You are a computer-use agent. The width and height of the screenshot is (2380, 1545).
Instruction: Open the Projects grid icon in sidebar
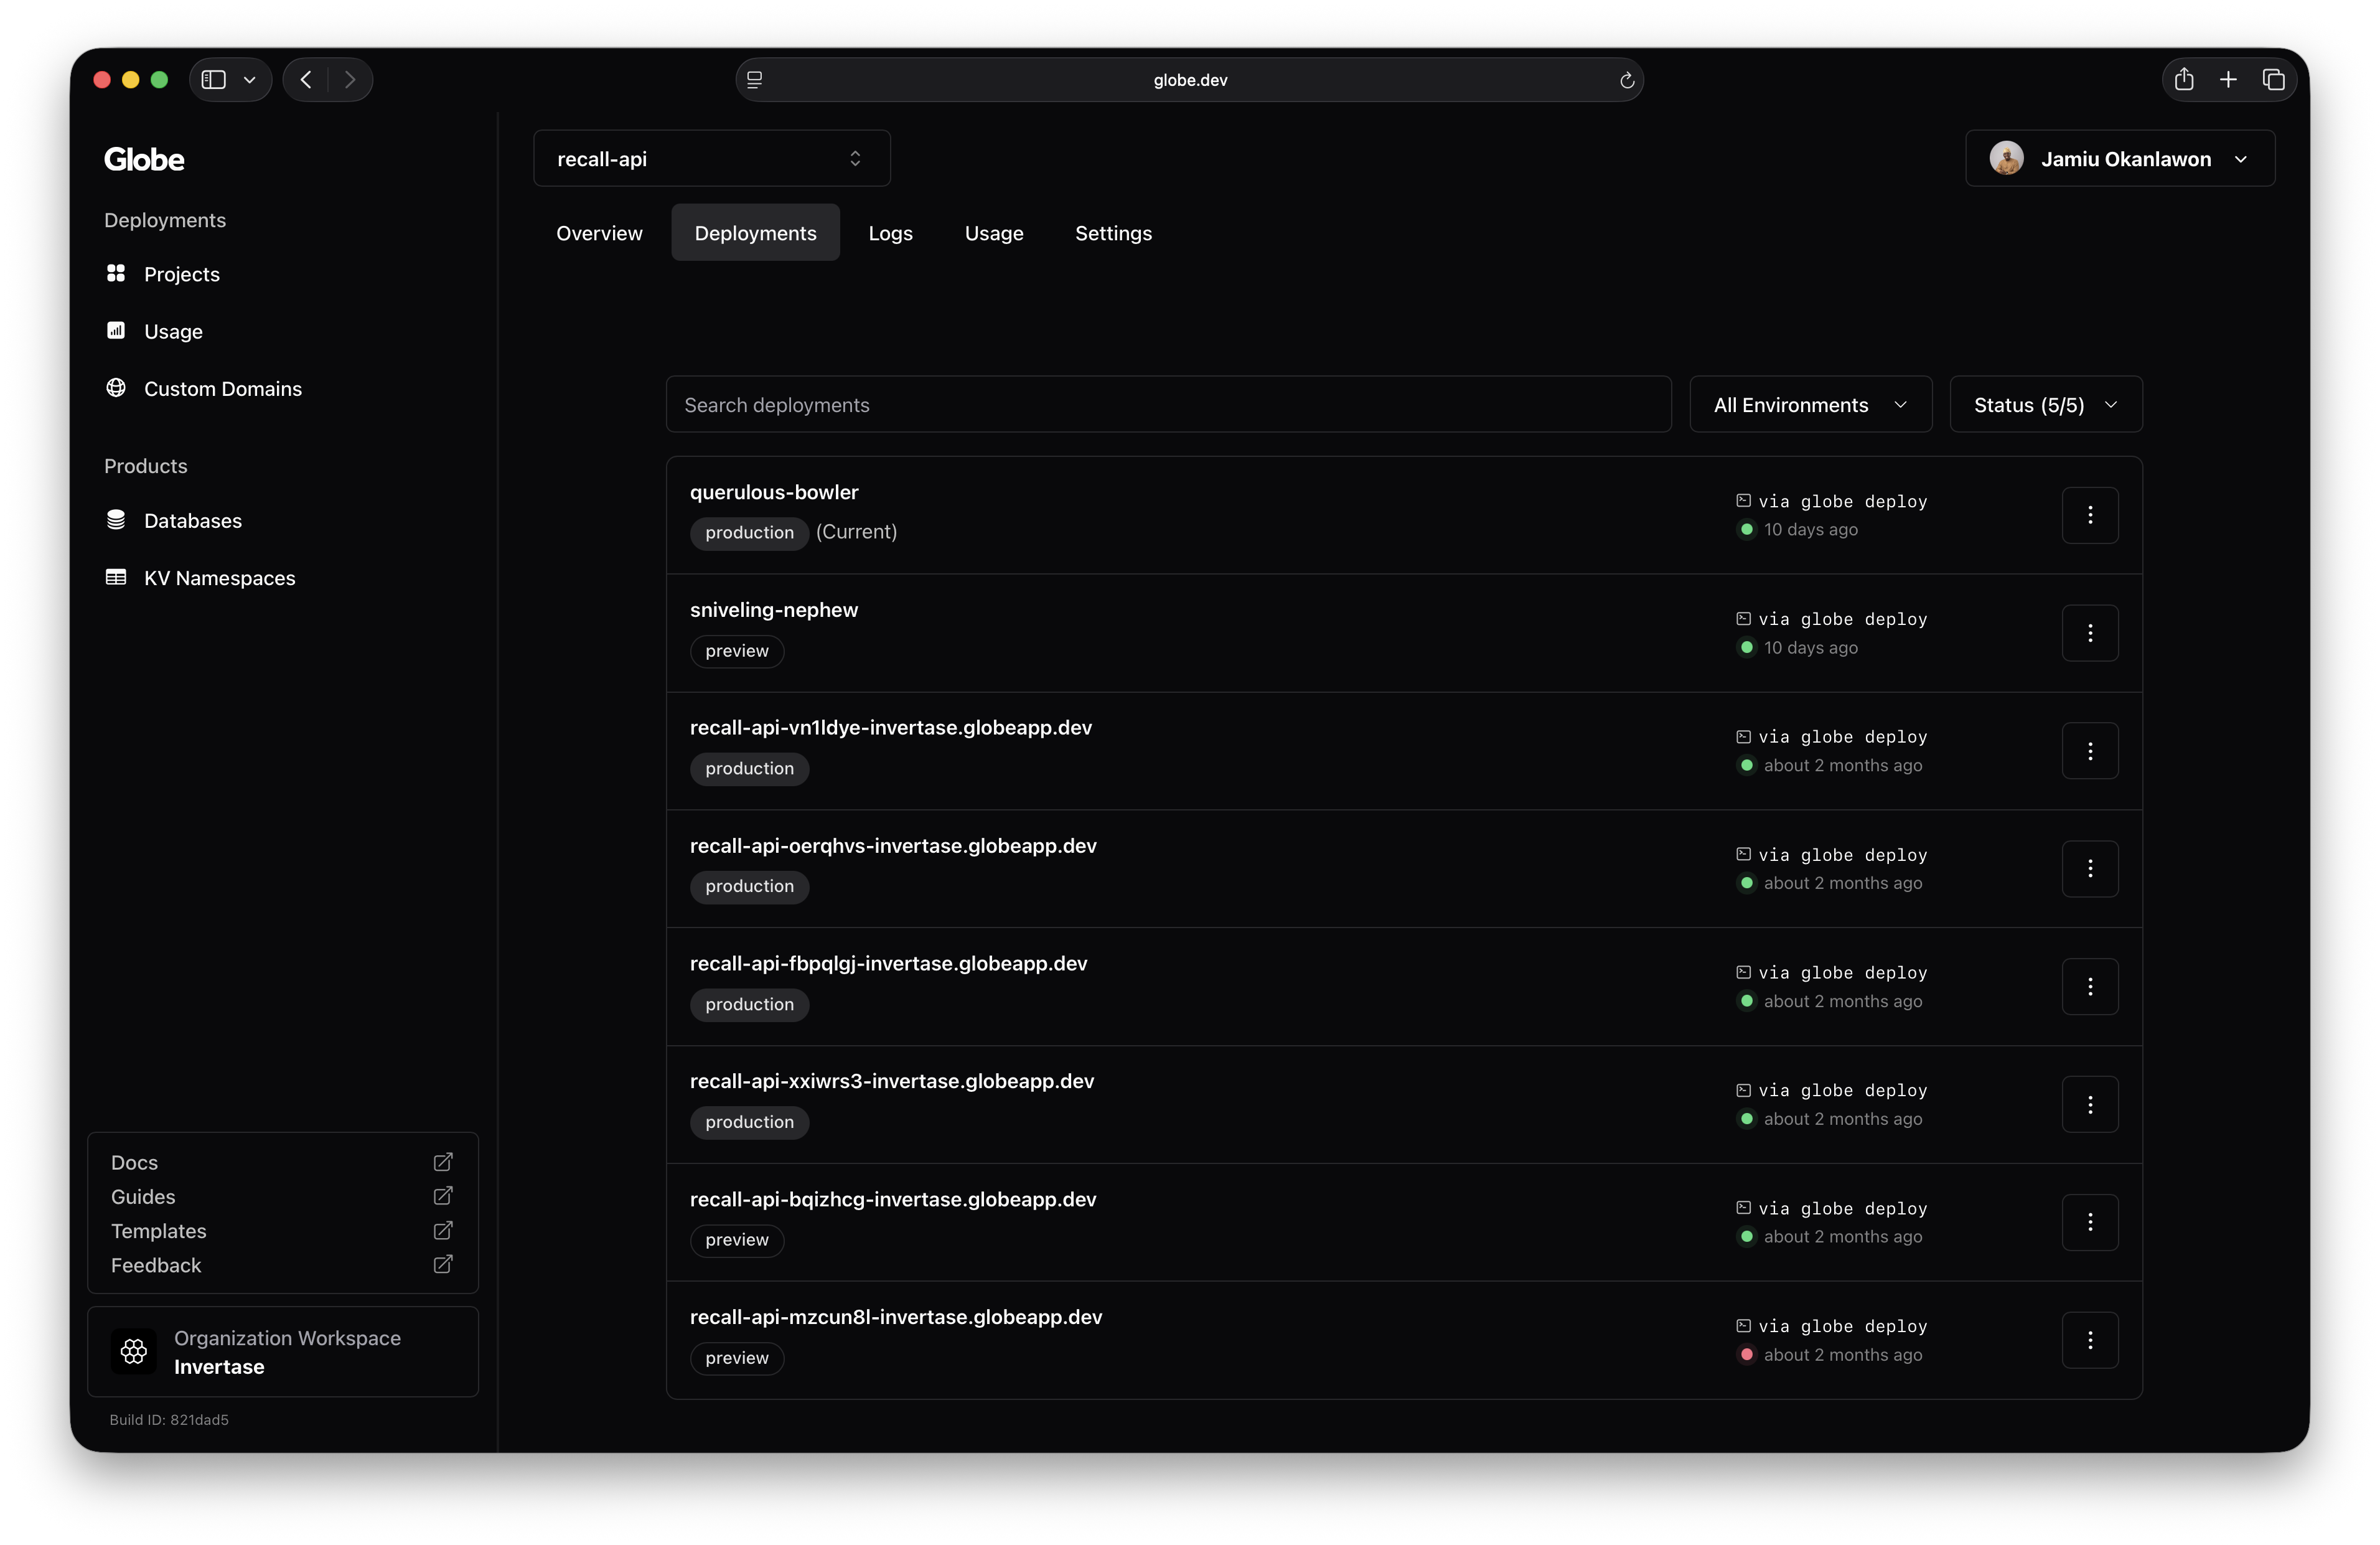coord(116,273)
